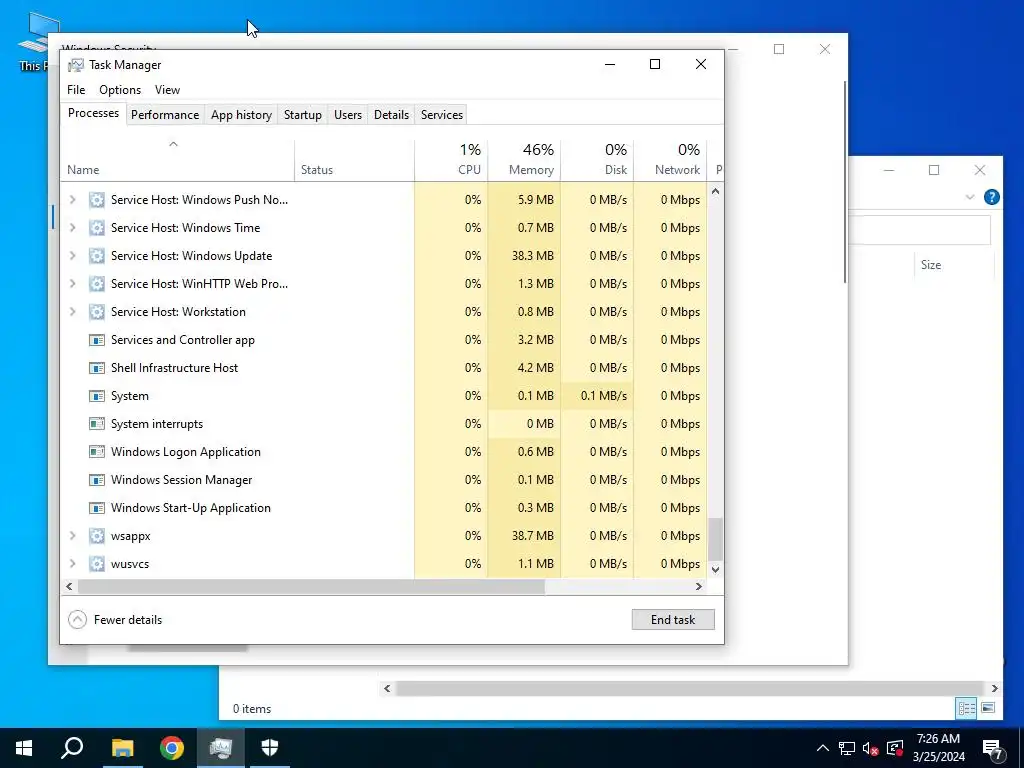1024x768 pixels.
Task: Select the System process row
Action: pyautogui.click(x=383, y=396)
